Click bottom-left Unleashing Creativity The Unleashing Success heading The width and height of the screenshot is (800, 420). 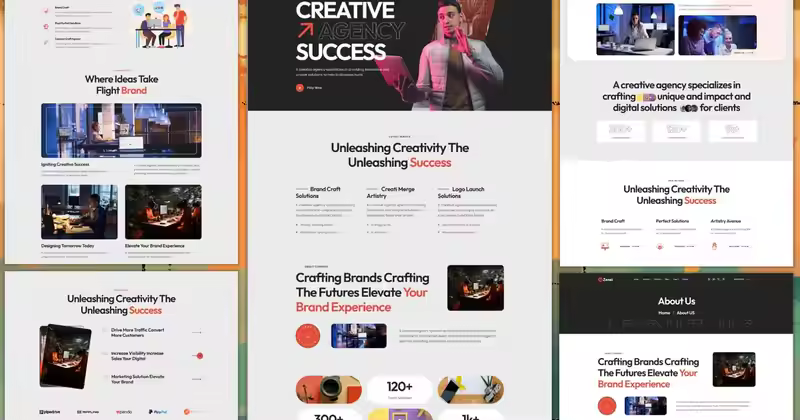click(x=121, y=305)
